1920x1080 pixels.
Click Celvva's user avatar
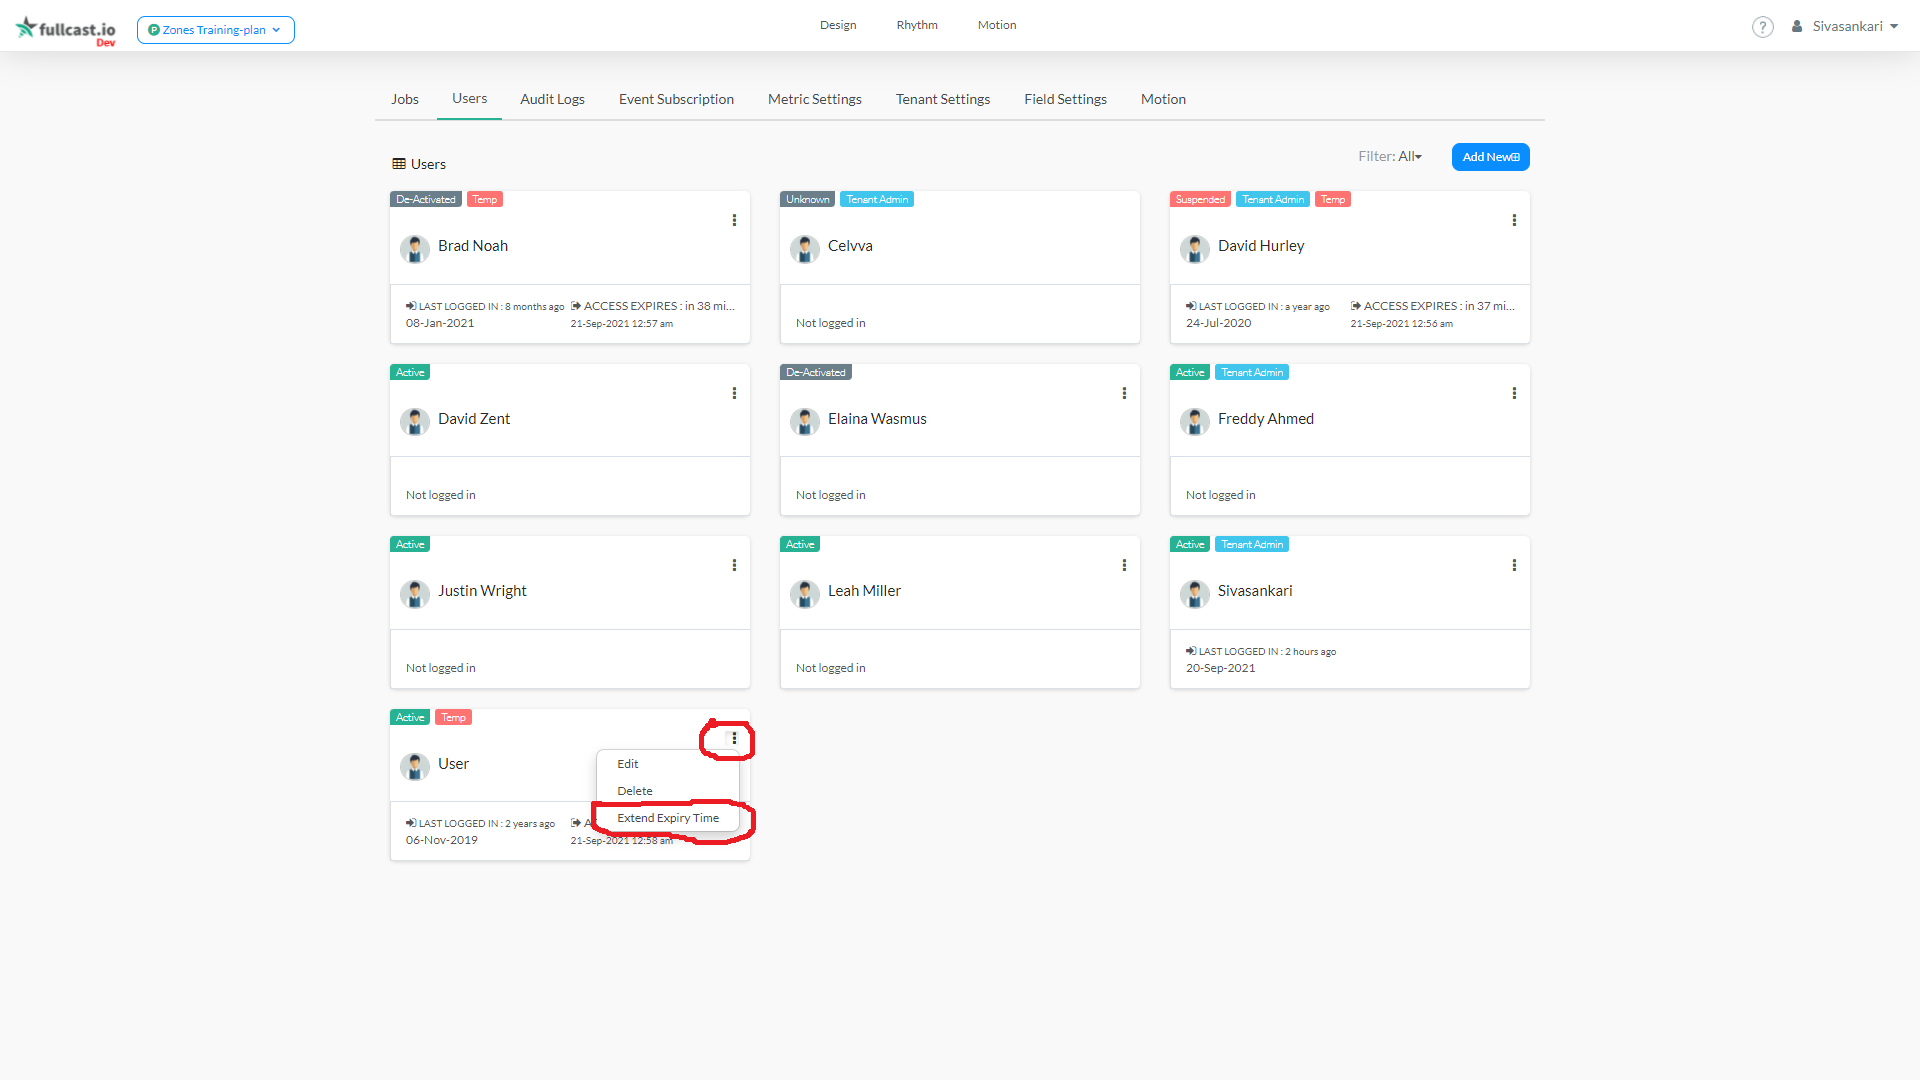805,248
